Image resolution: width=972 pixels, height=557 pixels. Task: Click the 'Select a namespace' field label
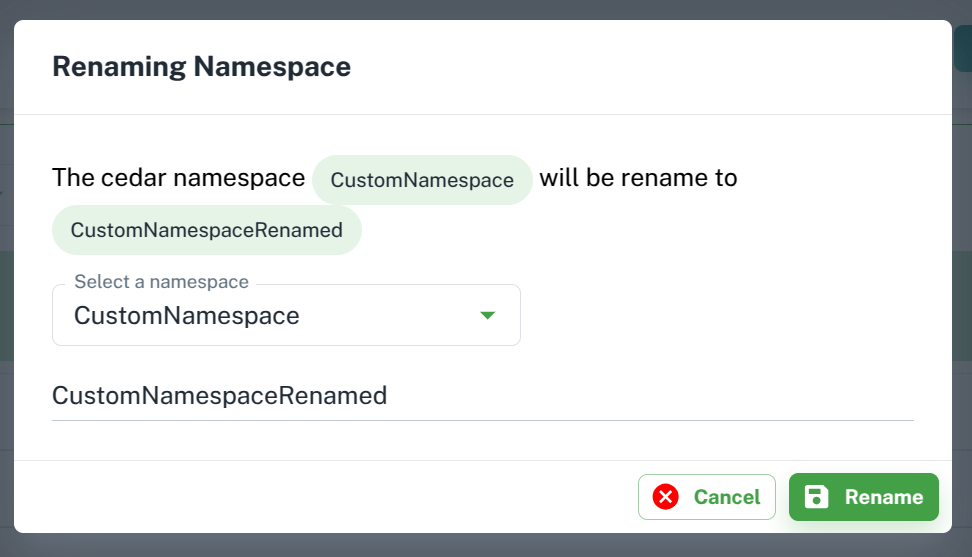(x=161, y=282)
